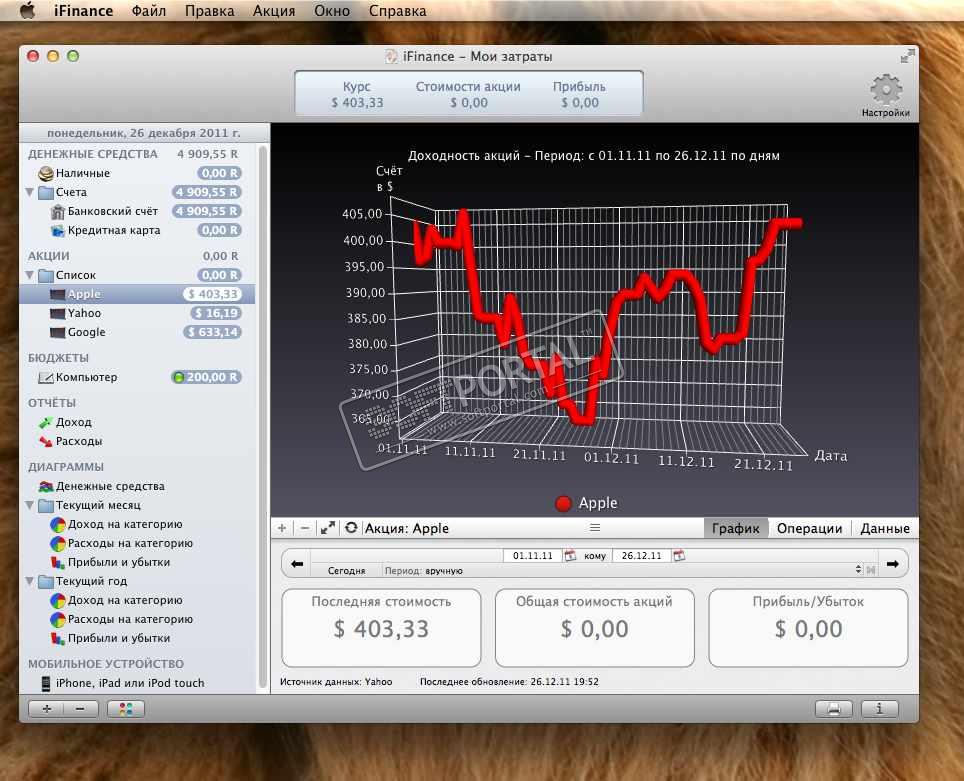Select the Apple stock row
964x781 pixels.
(x=137, y=294)
